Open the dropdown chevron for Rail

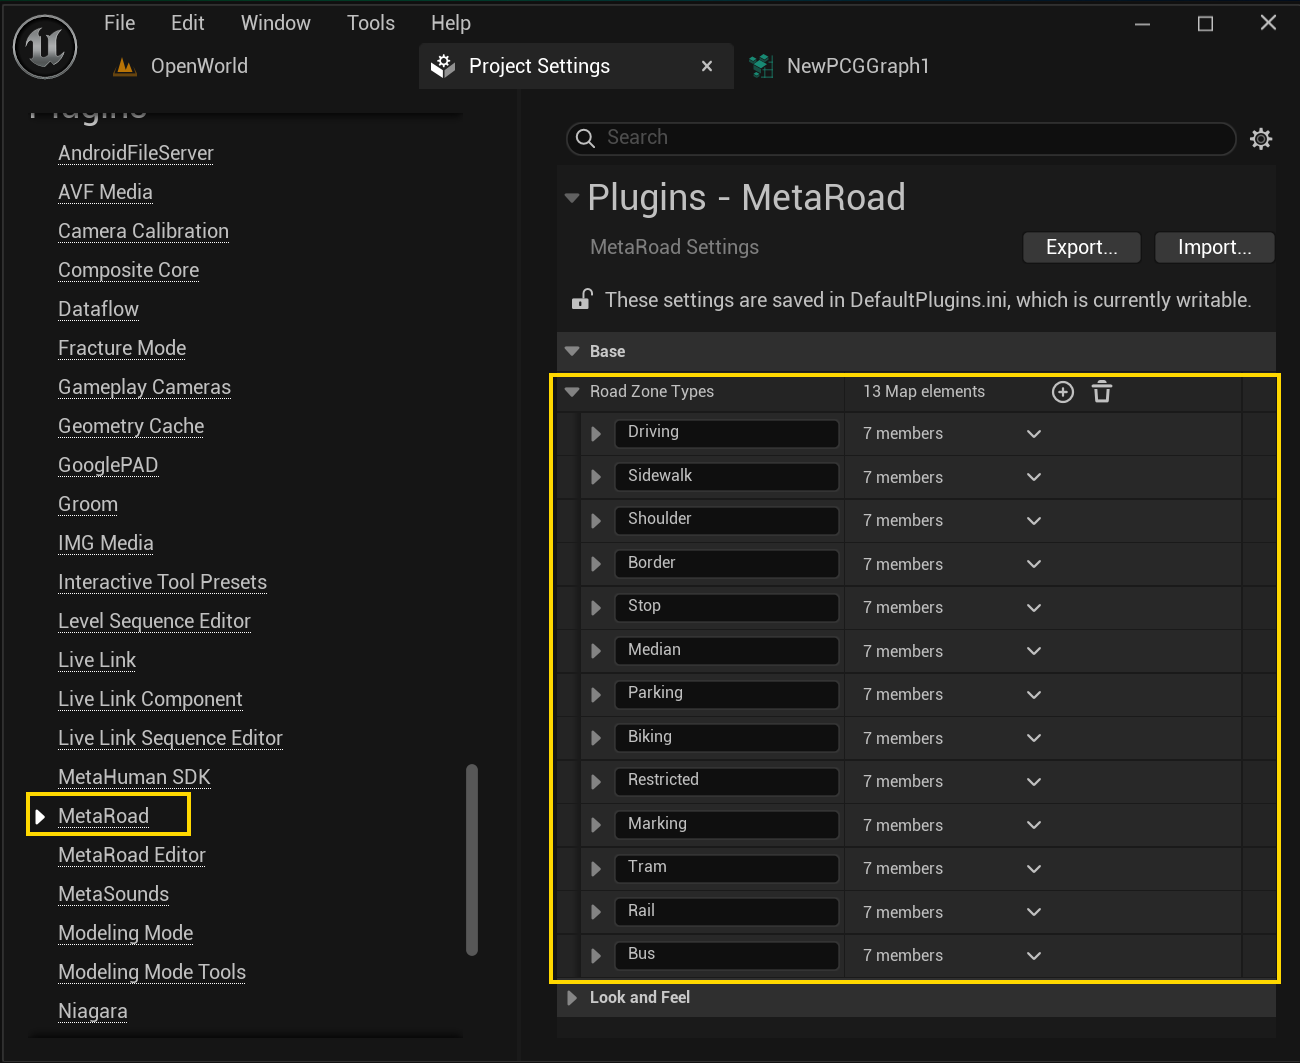pyautogui.click(x=1034, y=912)
